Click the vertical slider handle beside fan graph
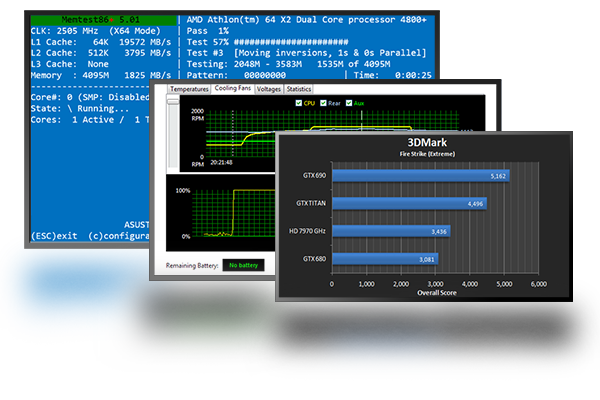The image size is (600, 400). tap(173, 101)
